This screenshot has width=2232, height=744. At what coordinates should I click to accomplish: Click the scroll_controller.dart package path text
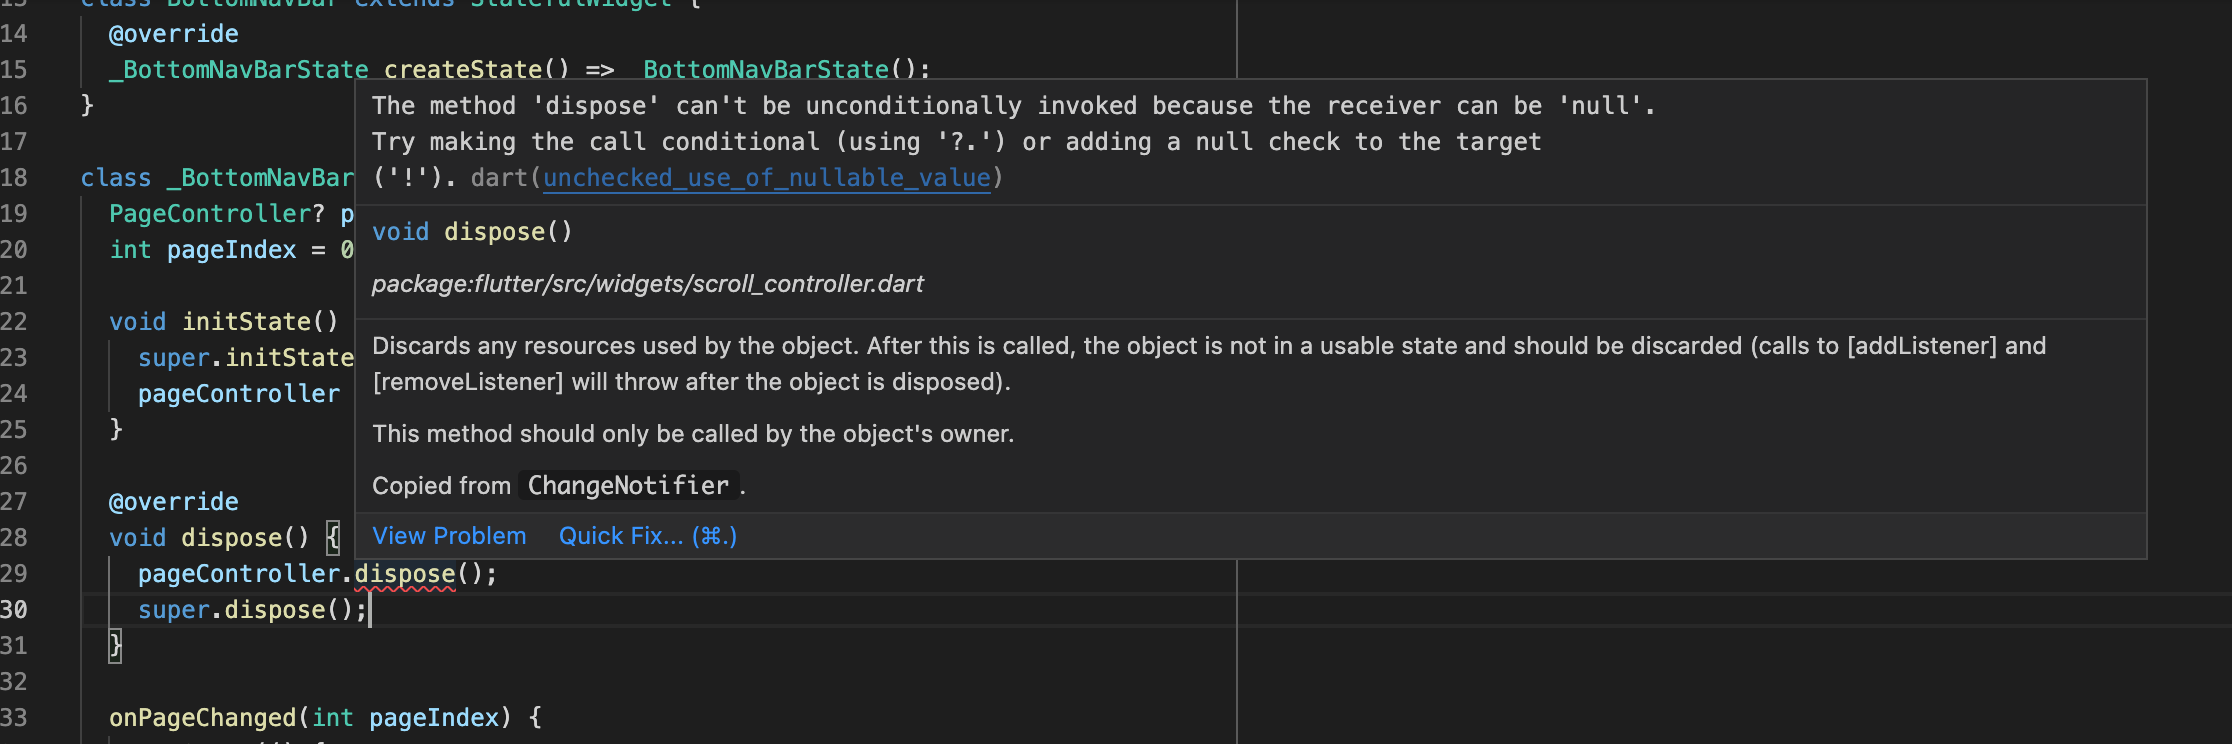tap(648, 284)
